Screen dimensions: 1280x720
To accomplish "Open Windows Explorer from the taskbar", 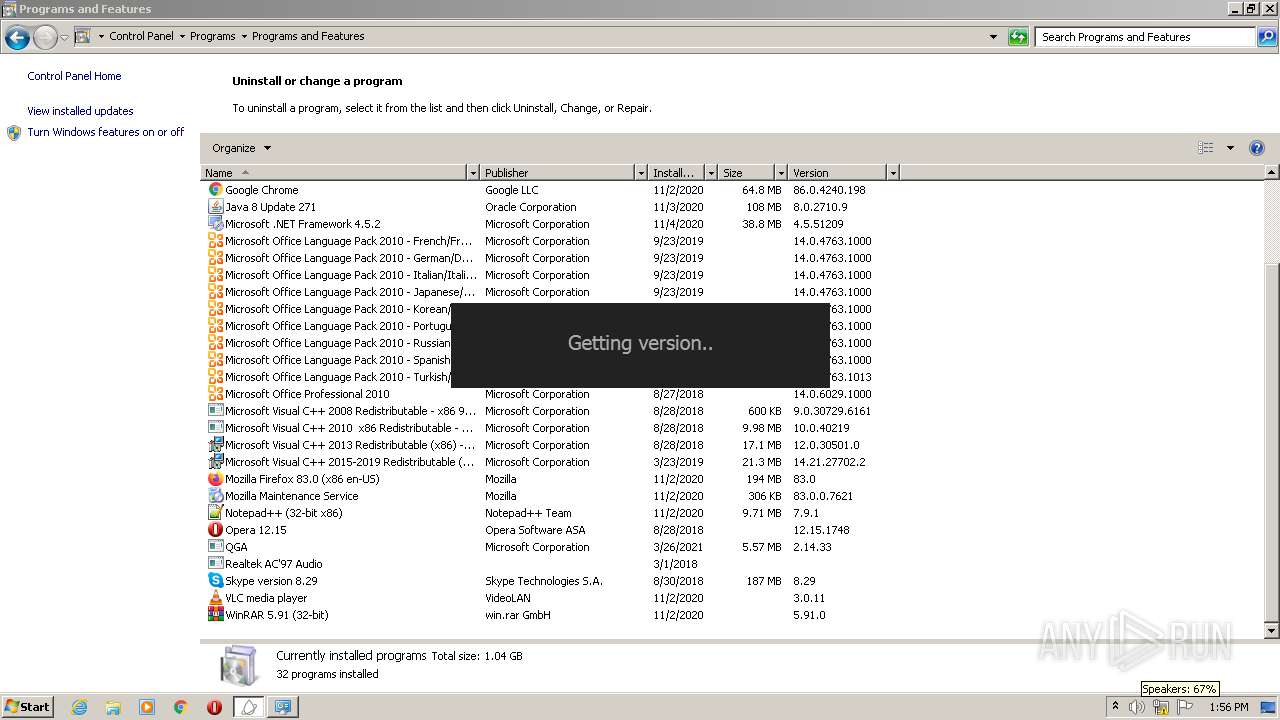I will click(x=113, y=707).
